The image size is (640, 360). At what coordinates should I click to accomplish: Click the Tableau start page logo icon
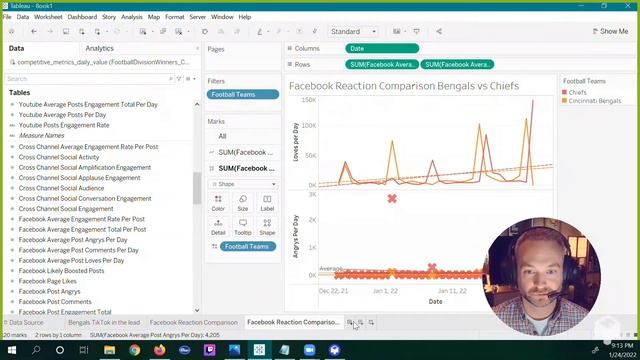click(x=12, y=31)
